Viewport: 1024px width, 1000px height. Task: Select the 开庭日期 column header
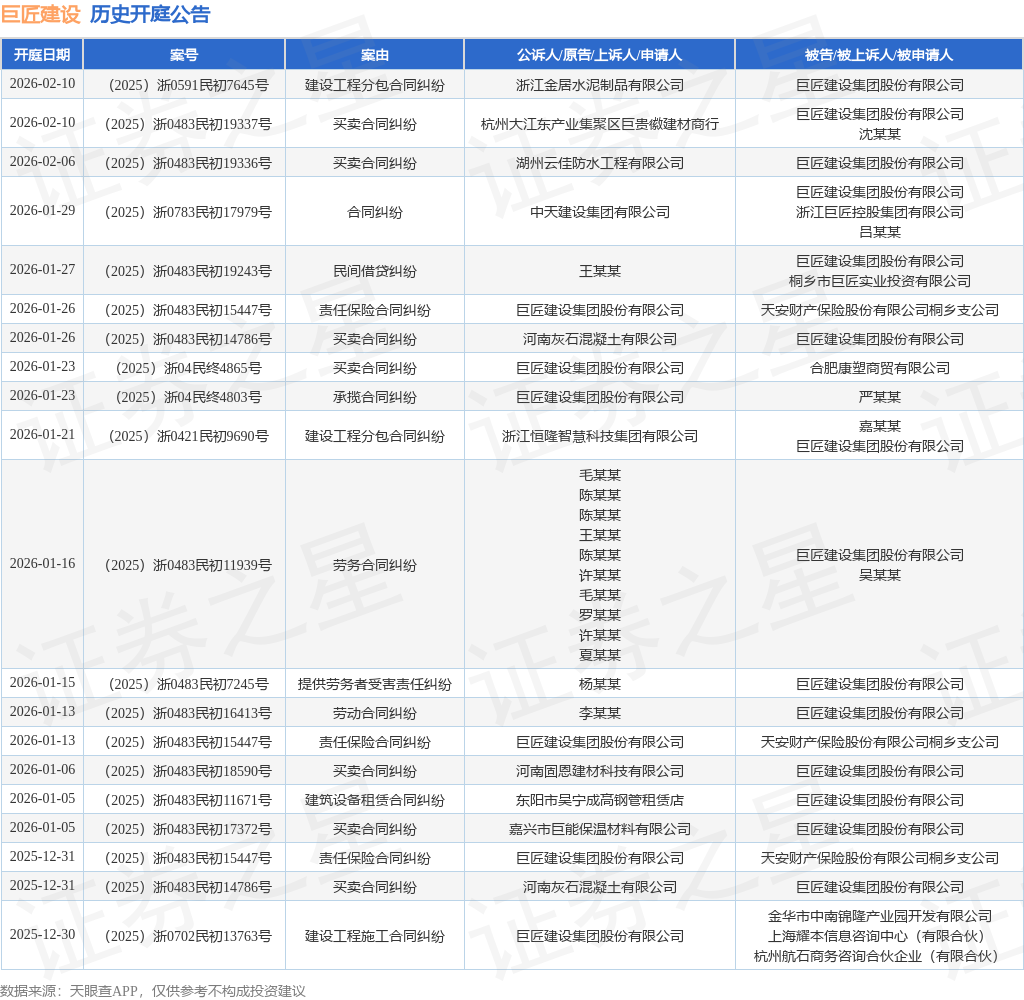[42, 55]
